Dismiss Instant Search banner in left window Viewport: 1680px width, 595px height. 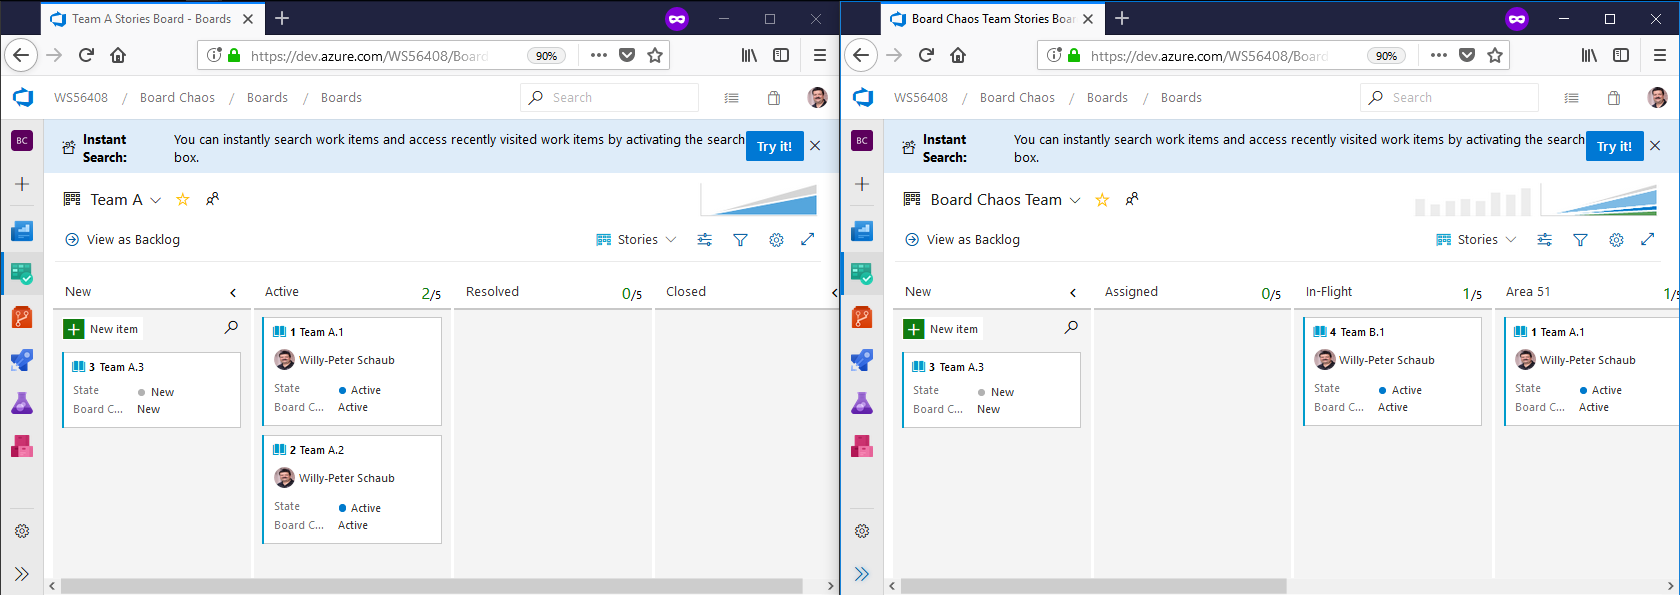tap(815, 146)
